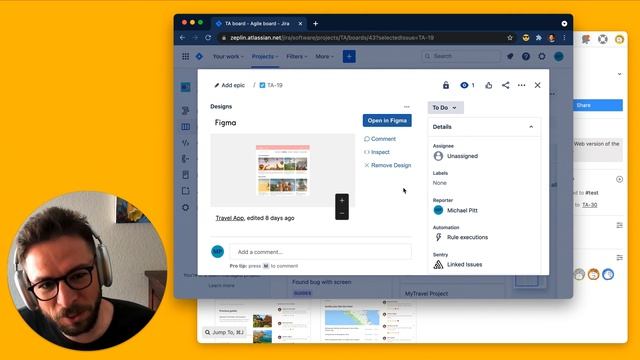The image size is (640, 360).
Task: Open the Jira help question mark icon
Action: [526, 56]
